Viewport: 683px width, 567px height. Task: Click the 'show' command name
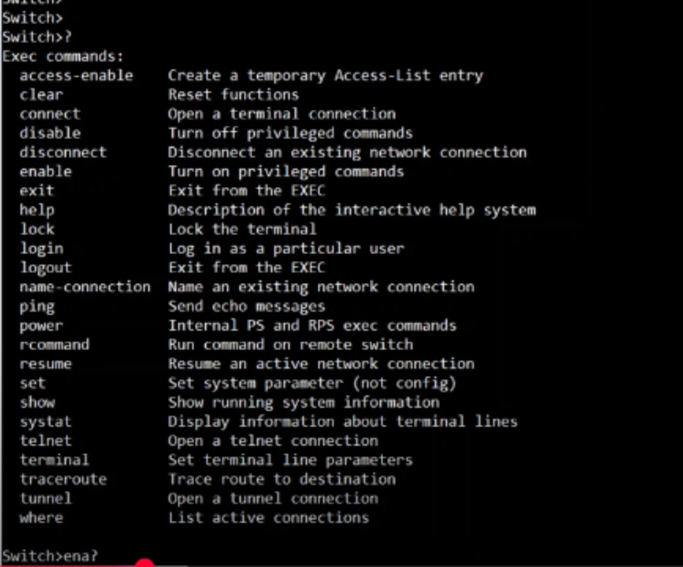tap(37, 402)
